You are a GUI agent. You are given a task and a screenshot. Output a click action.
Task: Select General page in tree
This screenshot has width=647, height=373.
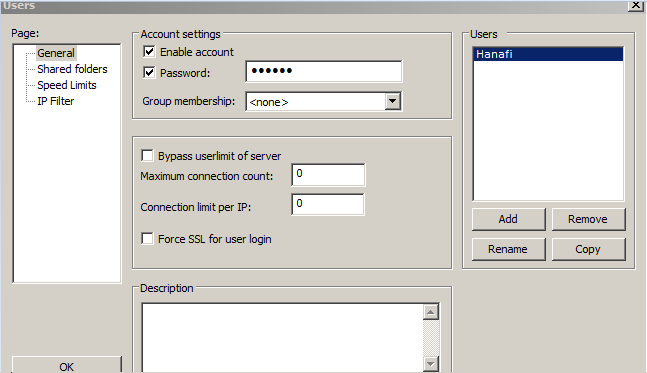tap(56, 53)
